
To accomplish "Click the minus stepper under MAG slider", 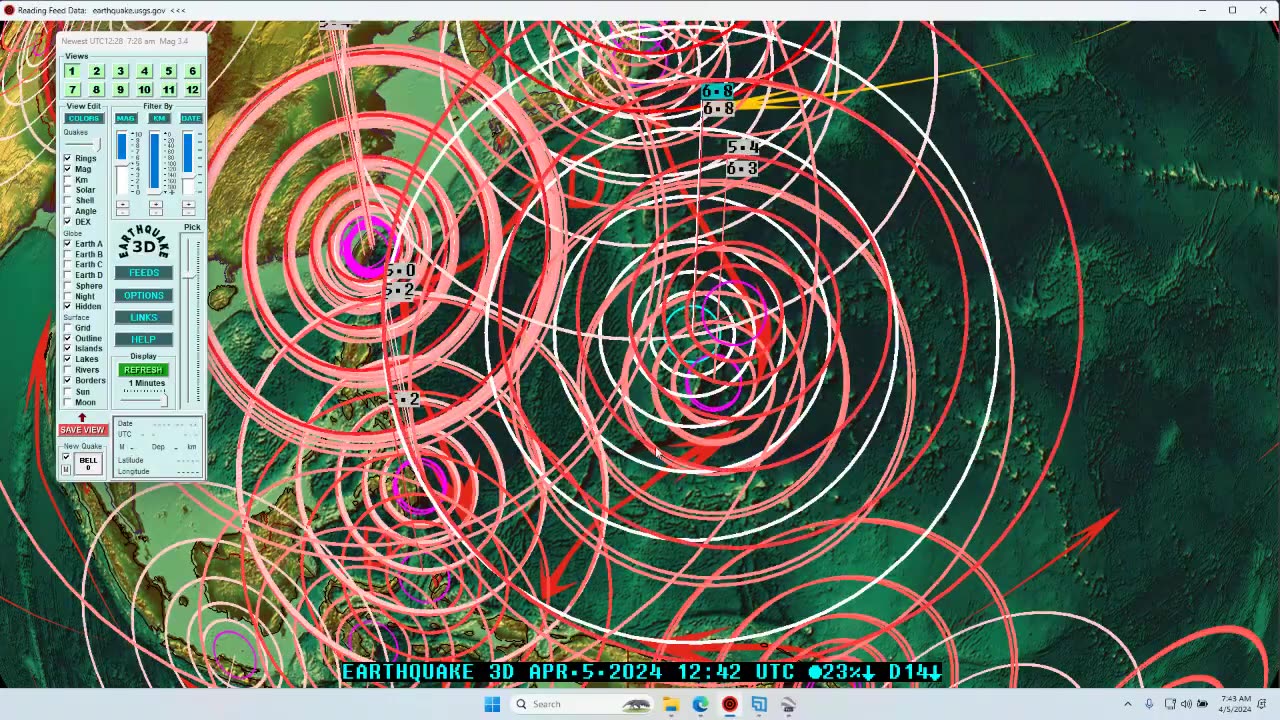I will tap(123, 212).
